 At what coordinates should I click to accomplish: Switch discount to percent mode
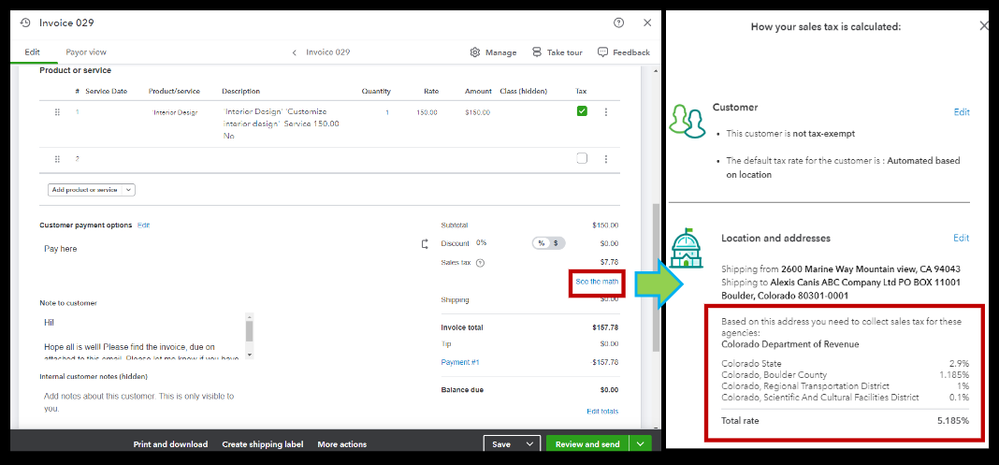[541, 243]
